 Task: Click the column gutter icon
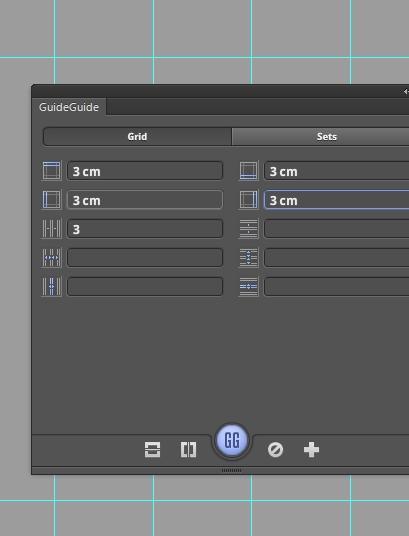(x=52, y=286)
